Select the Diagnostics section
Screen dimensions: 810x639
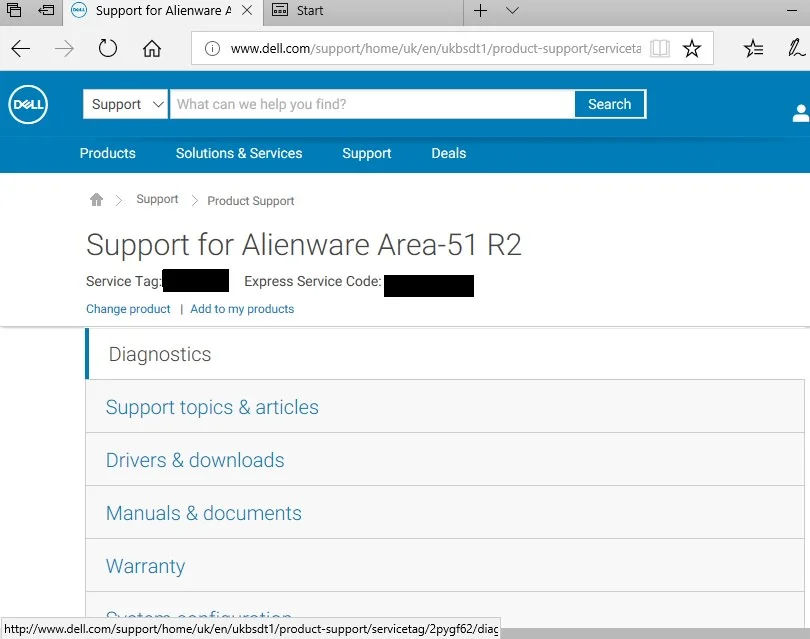tap(445, 354)
